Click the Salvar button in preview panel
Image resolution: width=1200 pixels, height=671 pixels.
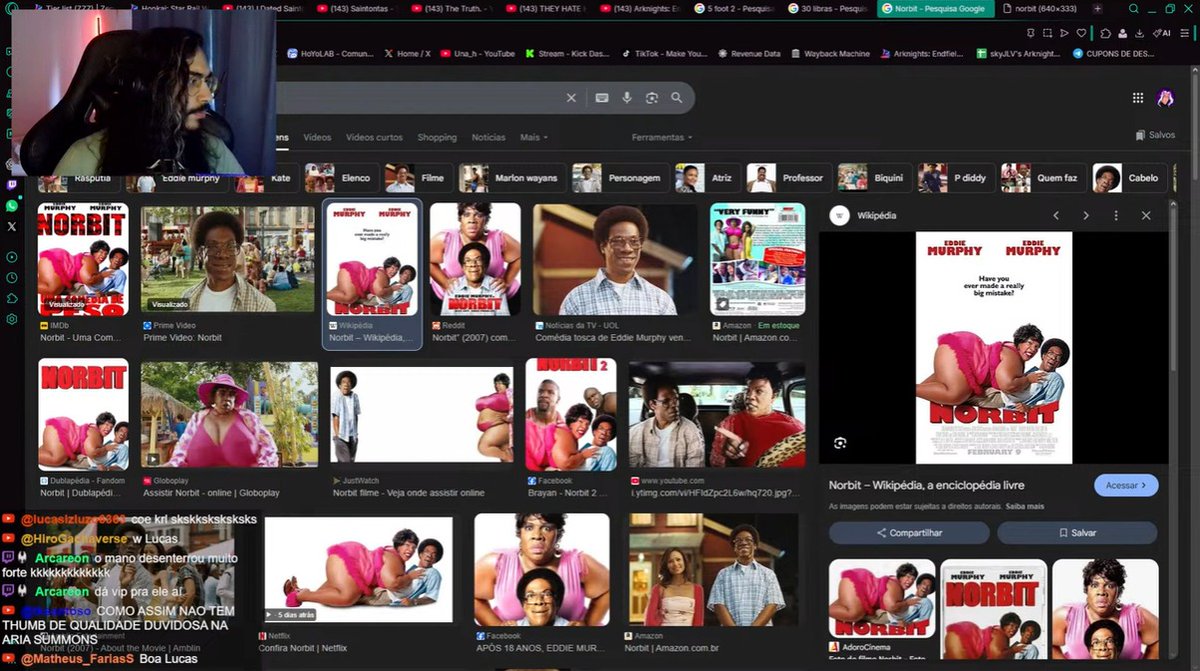(1077, 533)
